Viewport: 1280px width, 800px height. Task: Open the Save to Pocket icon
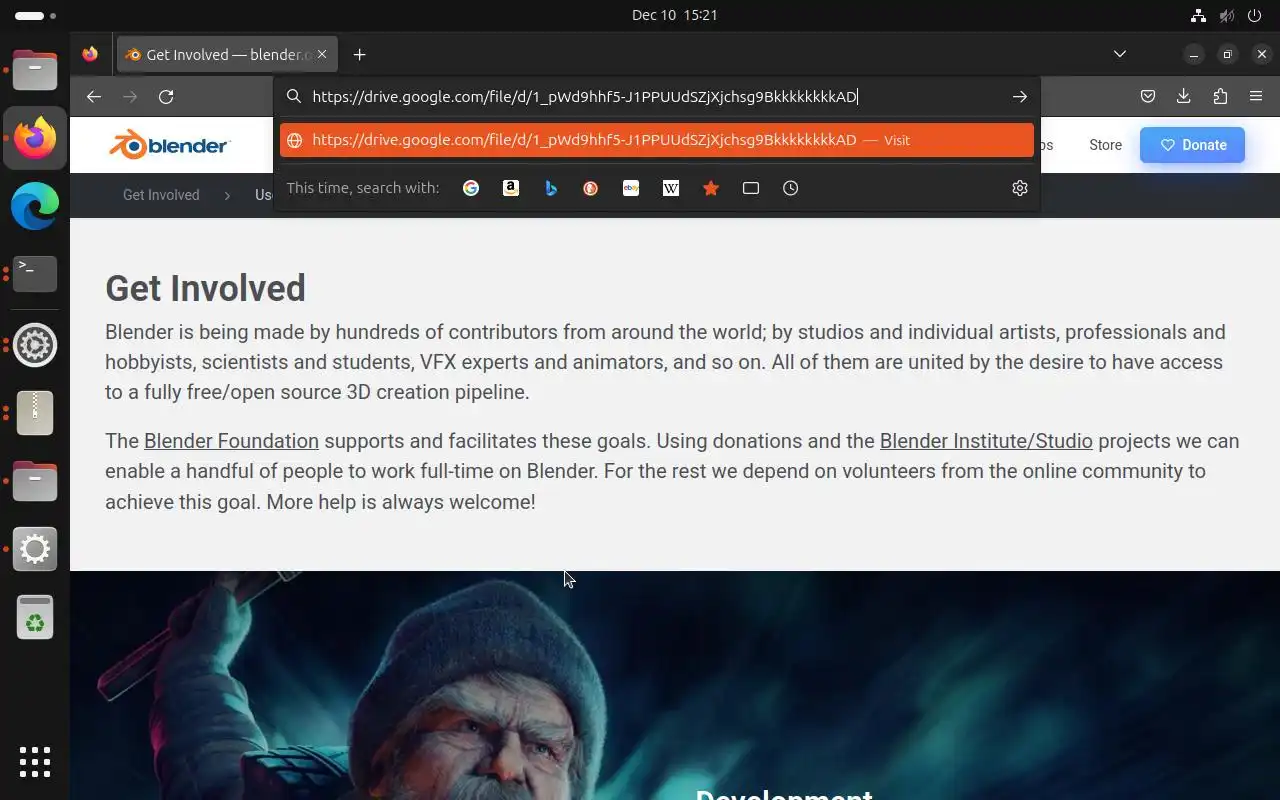tap(1148, 97)
